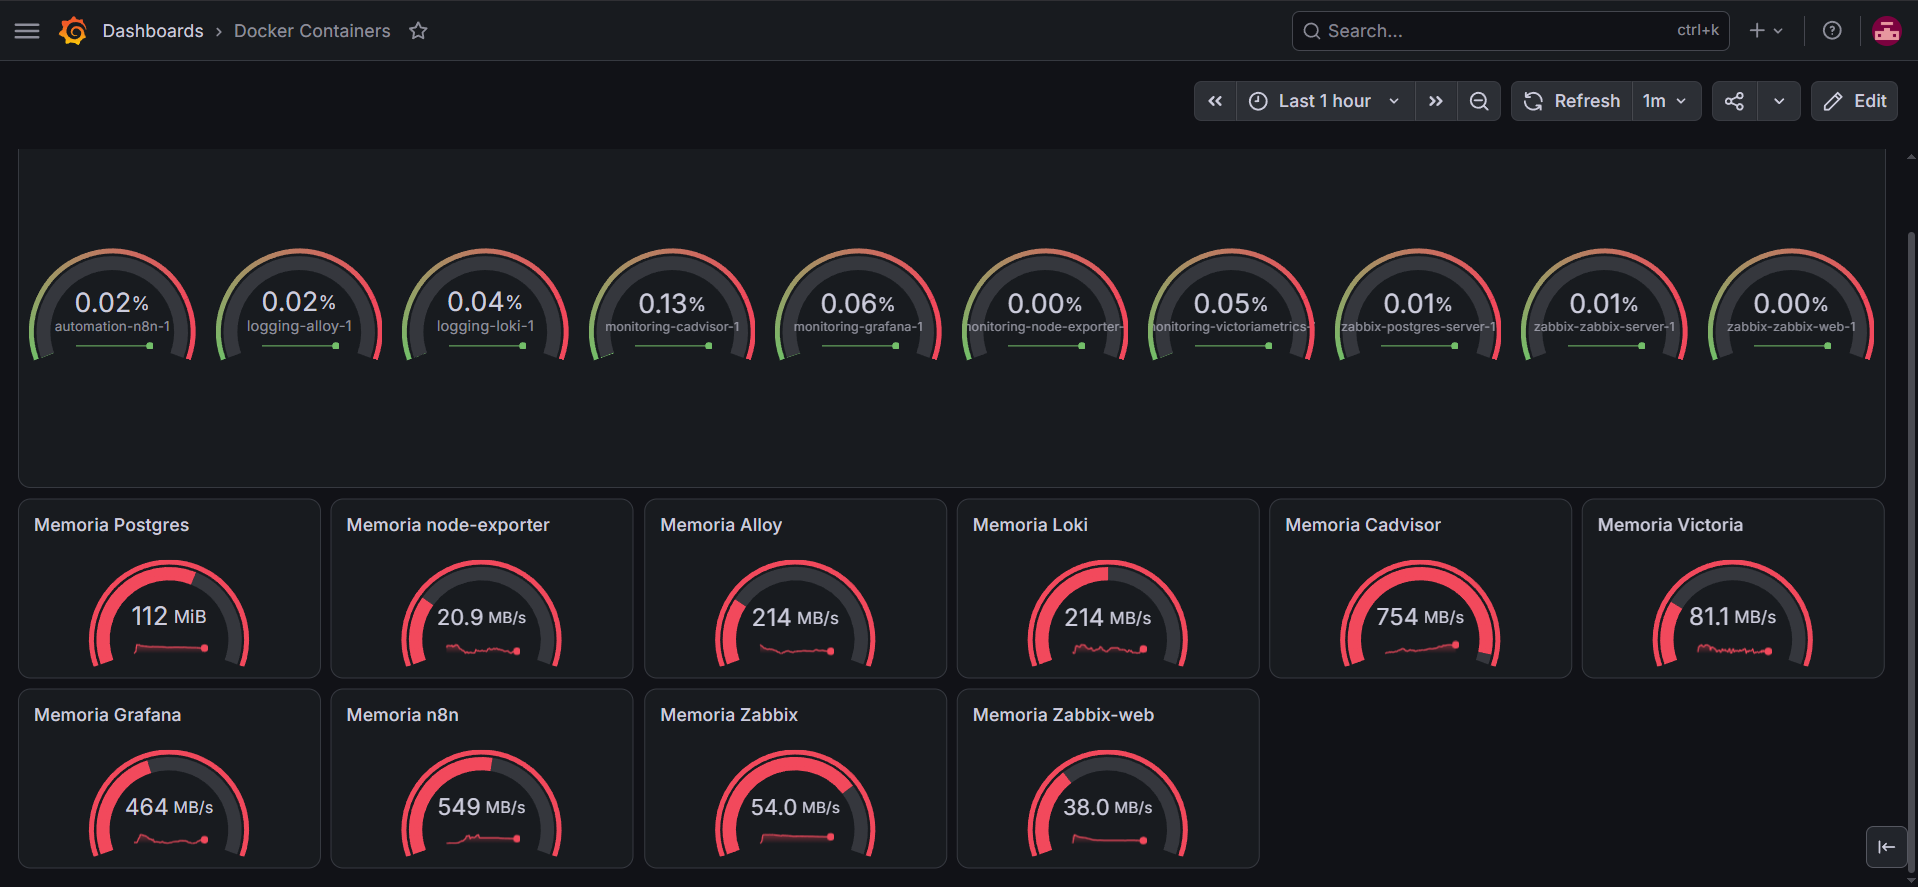Expand the share options chevron

(x=1779, y=101)
